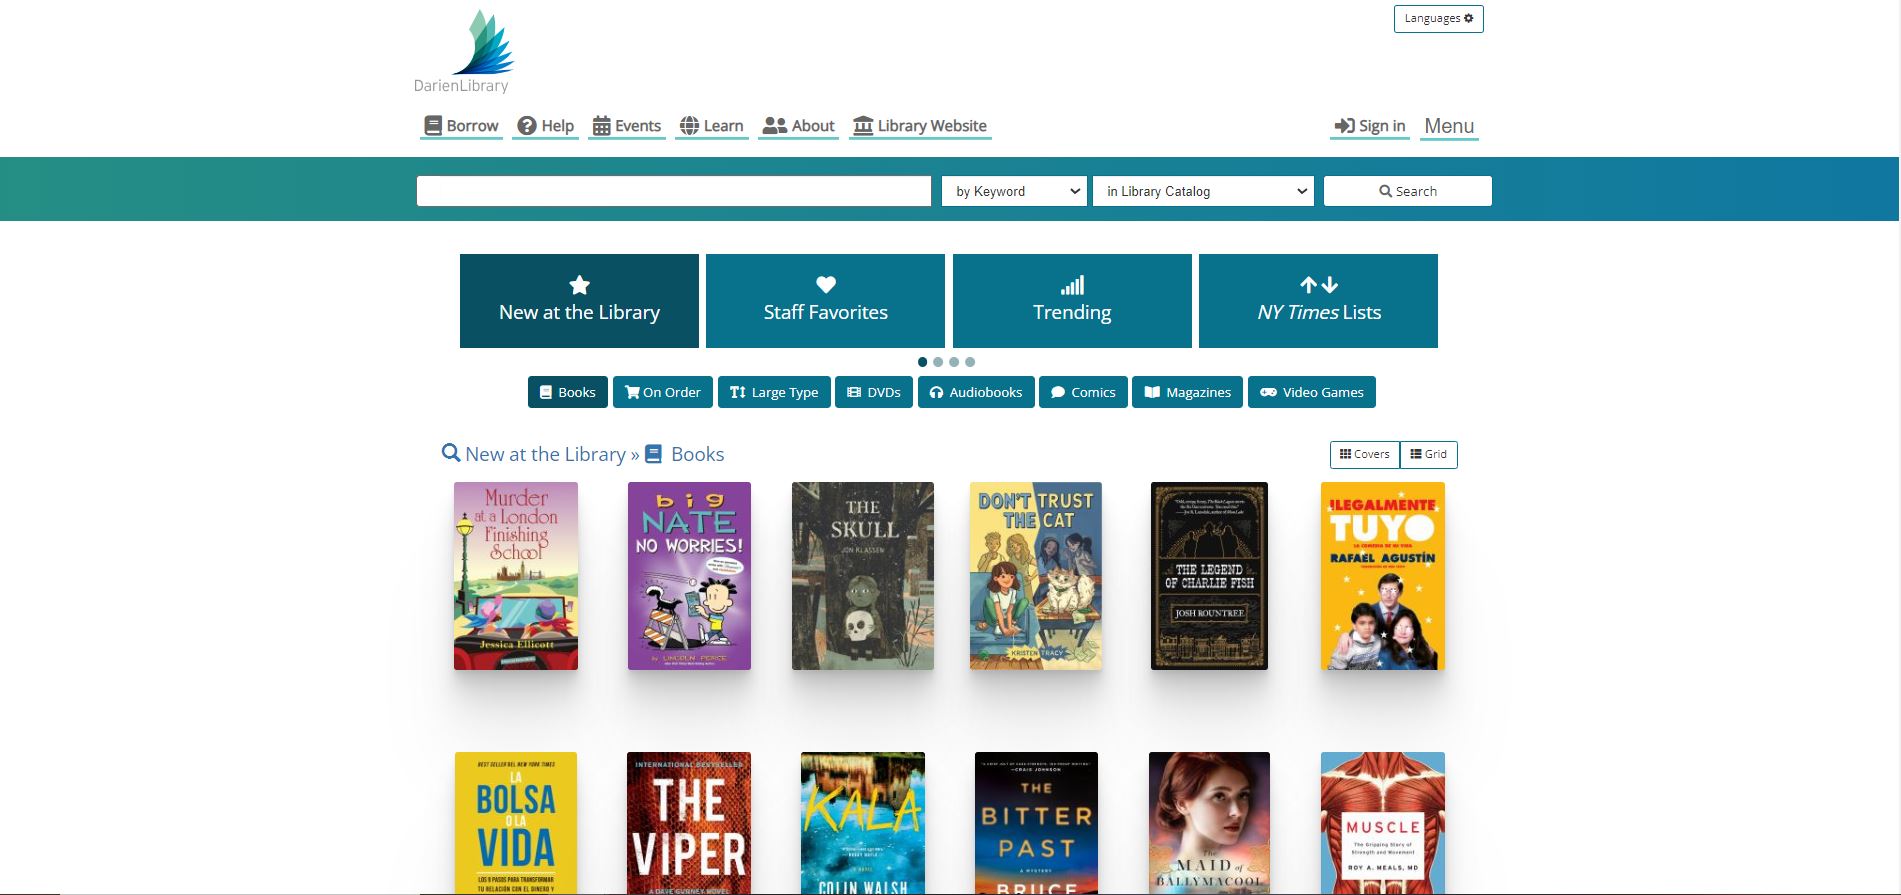
Task: Open The Legend of Charlie Fish cover
Action: [x=1209, y=576]
